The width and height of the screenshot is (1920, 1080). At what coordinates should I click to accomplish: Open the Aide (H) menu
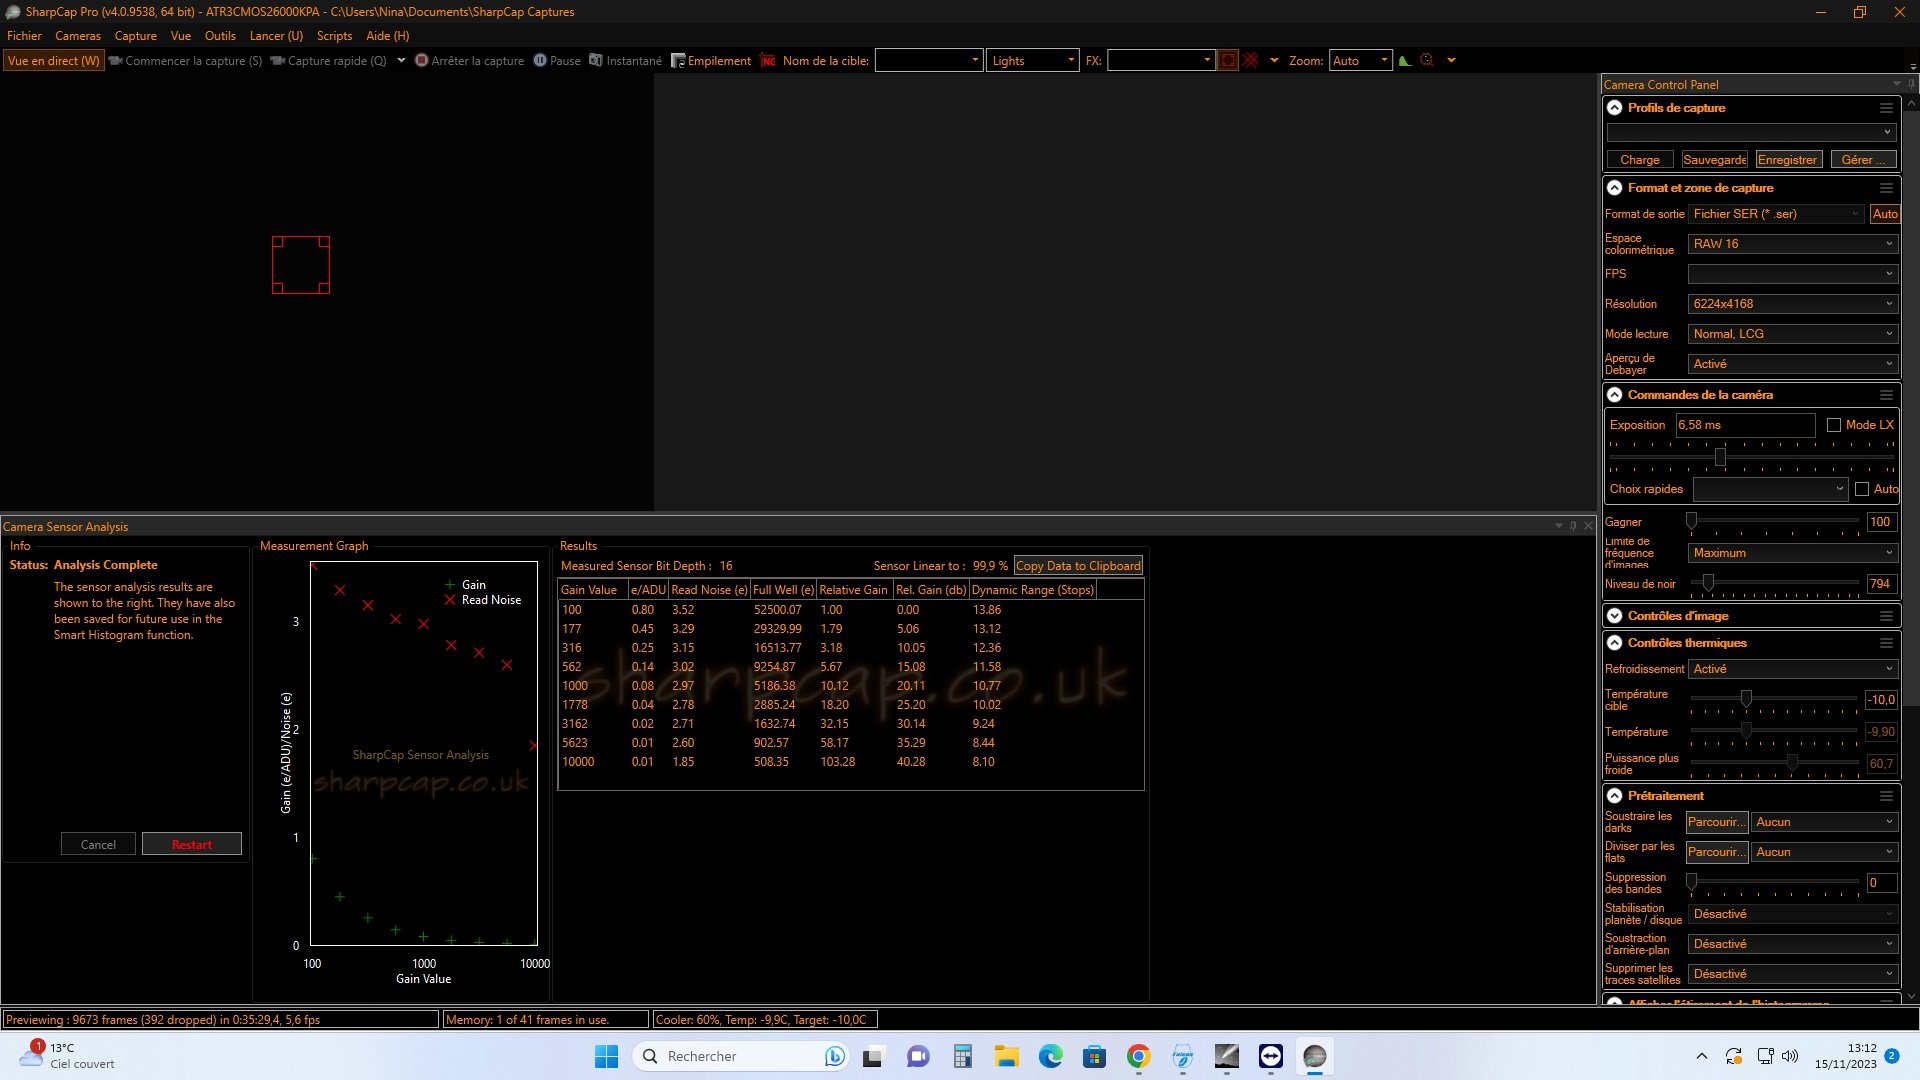coord(387,36)
